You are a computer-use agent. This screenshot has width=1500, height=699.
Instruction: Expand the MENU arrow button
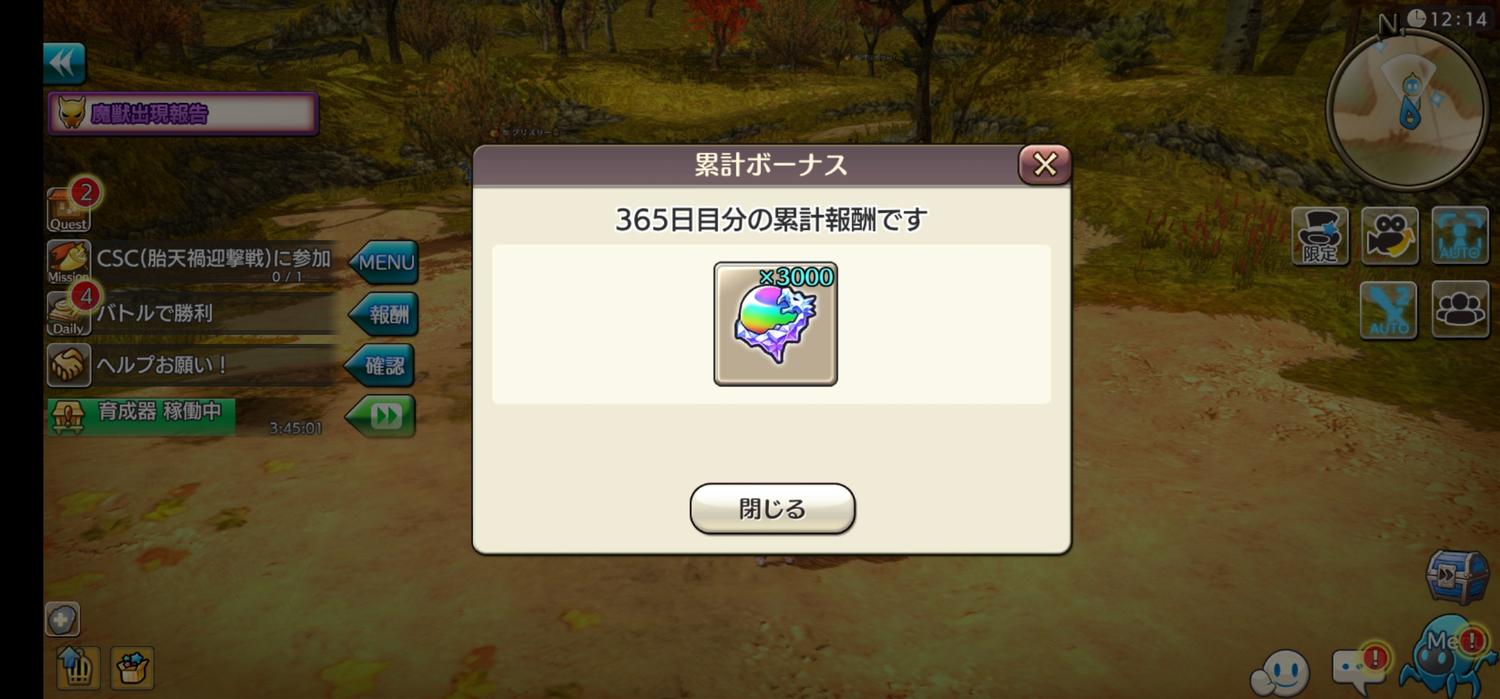(383, 263)
